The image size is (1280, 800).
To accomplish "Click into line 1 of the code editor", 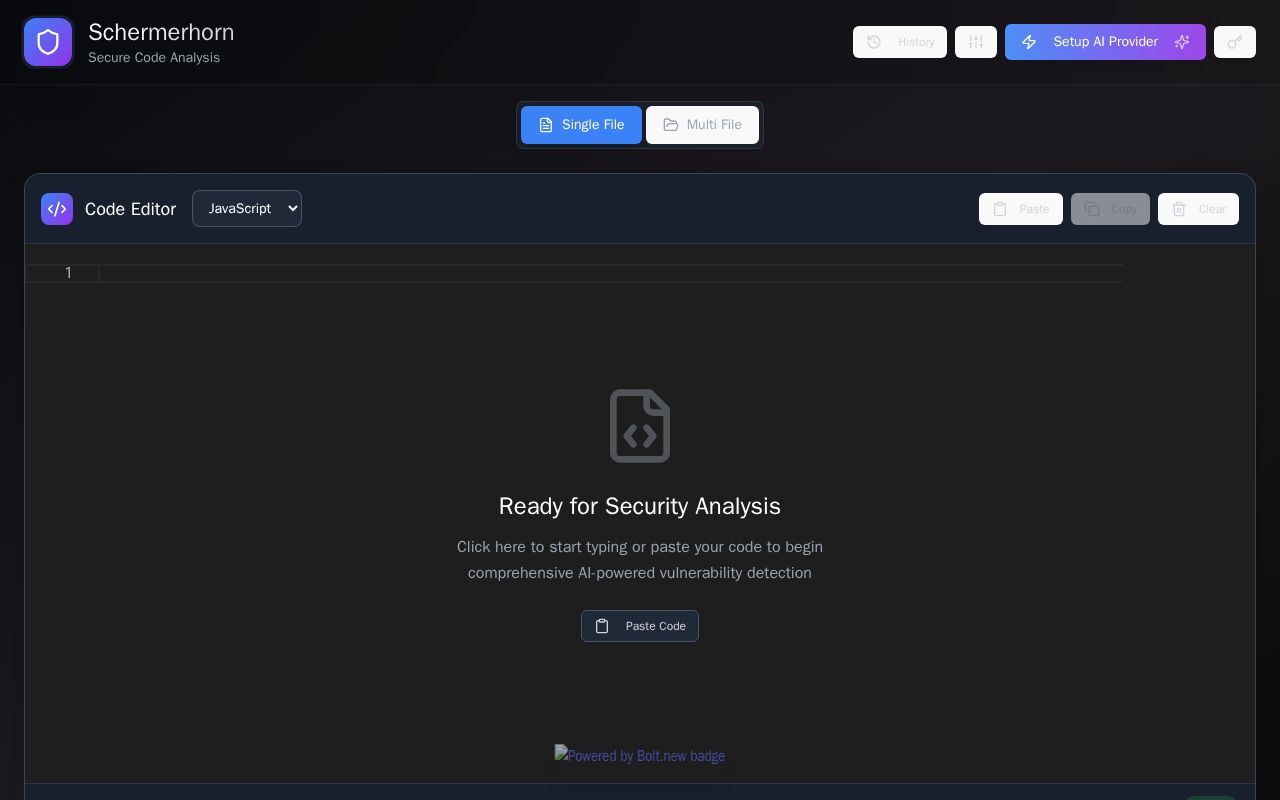I will tap(610, 273).
